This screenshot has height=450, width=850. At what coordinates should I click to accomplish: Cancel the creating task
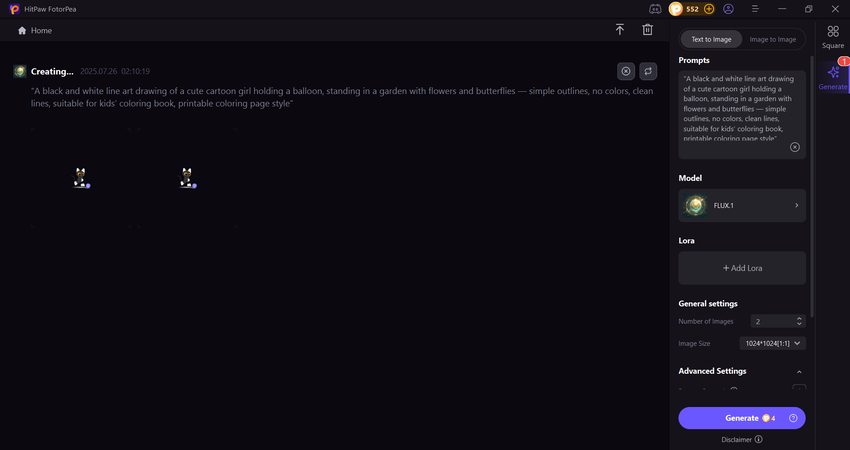tap(626, 71)
